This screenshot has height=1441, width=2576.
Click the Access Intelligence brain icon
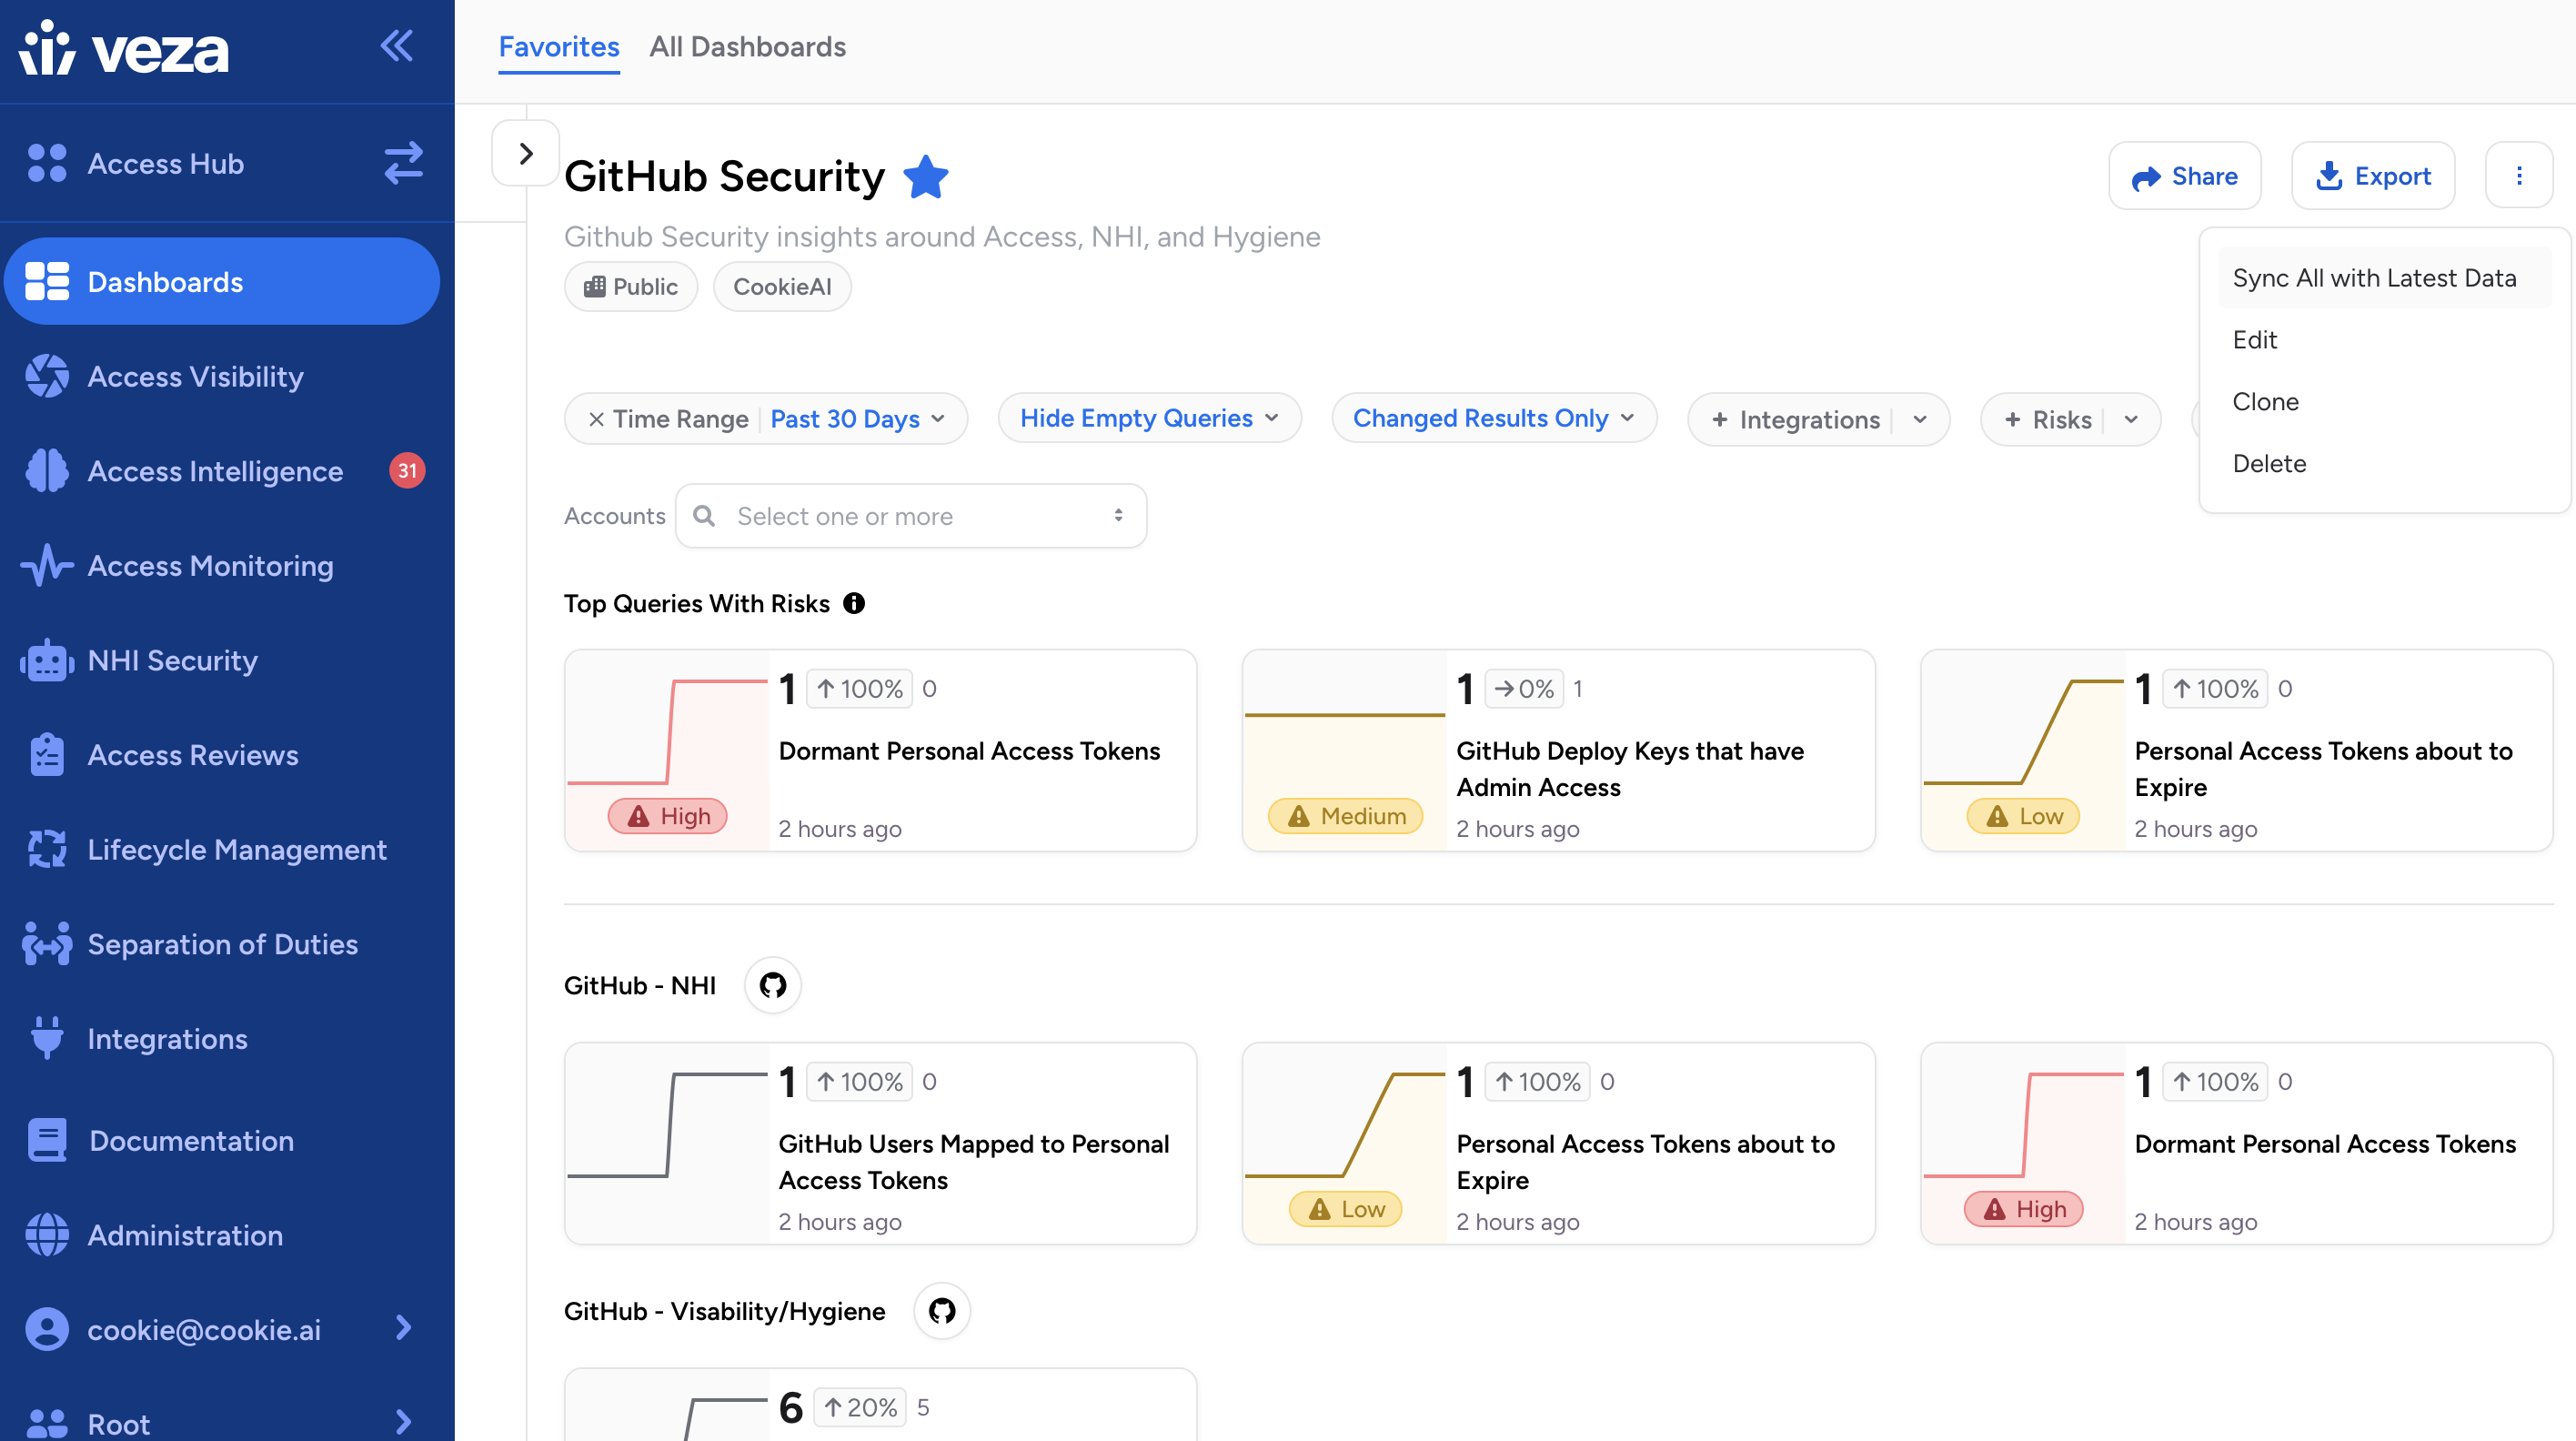coord(46,471)
